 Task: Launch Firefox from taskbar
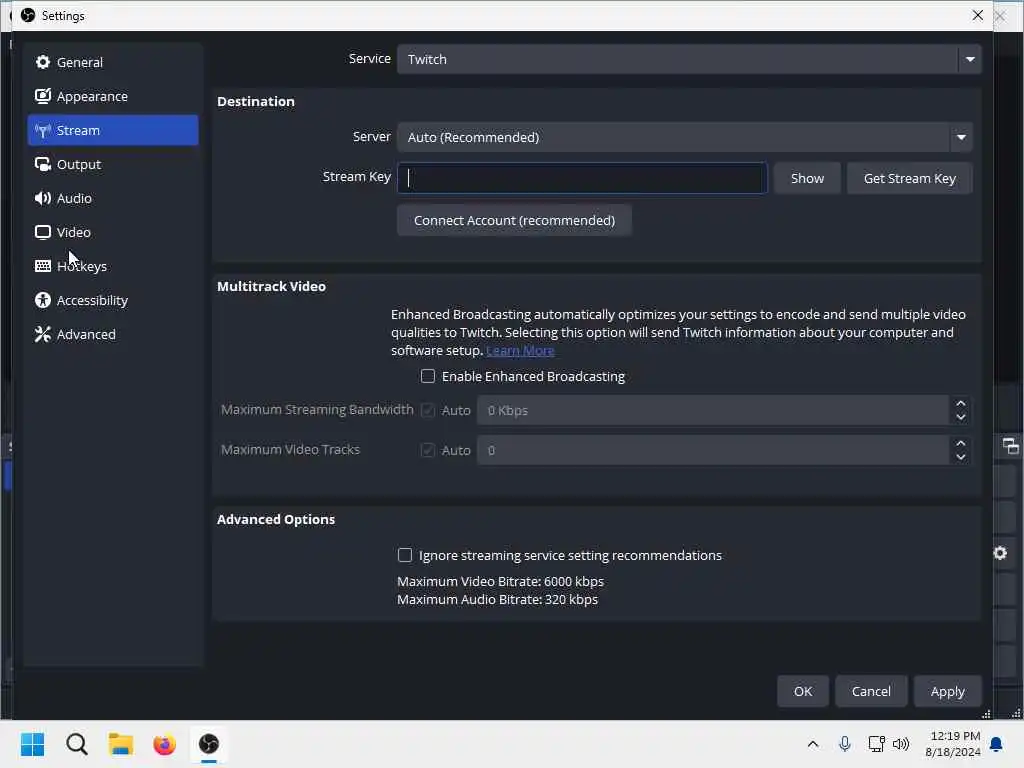tap(165, 744)
